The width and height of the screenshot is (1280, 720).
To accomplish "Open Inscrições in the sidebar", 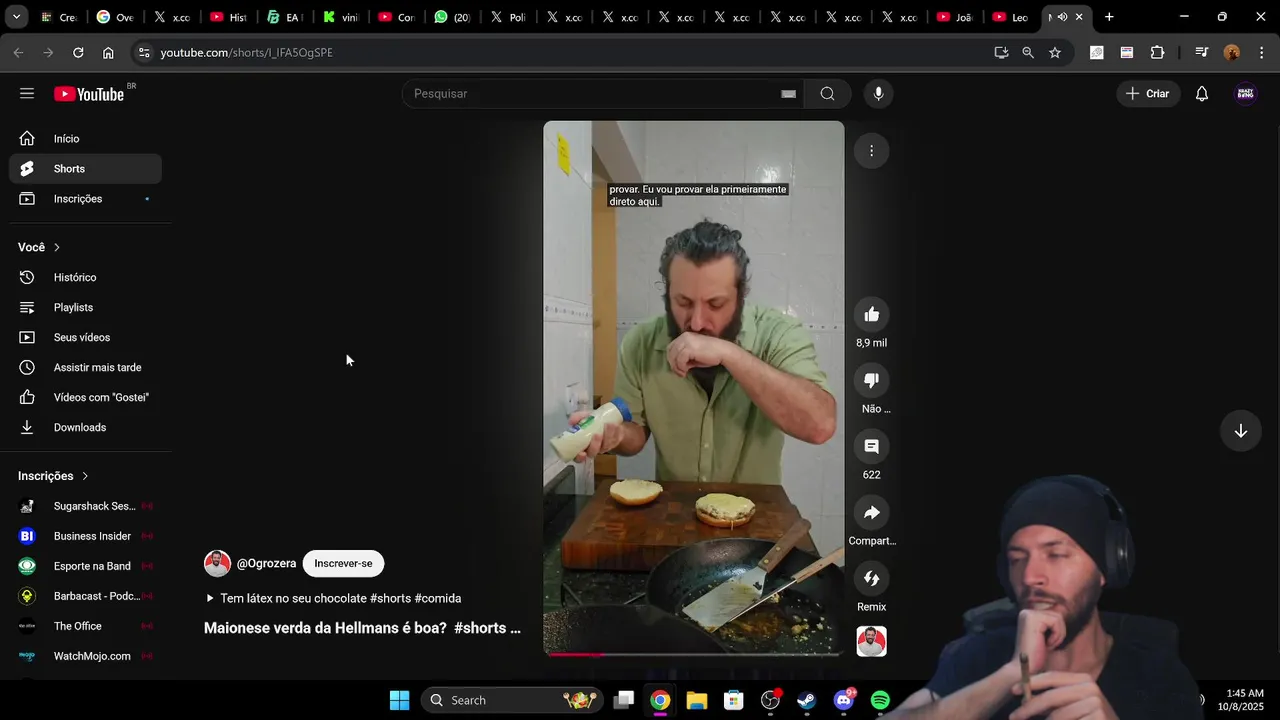I will (x=85, y=199).
